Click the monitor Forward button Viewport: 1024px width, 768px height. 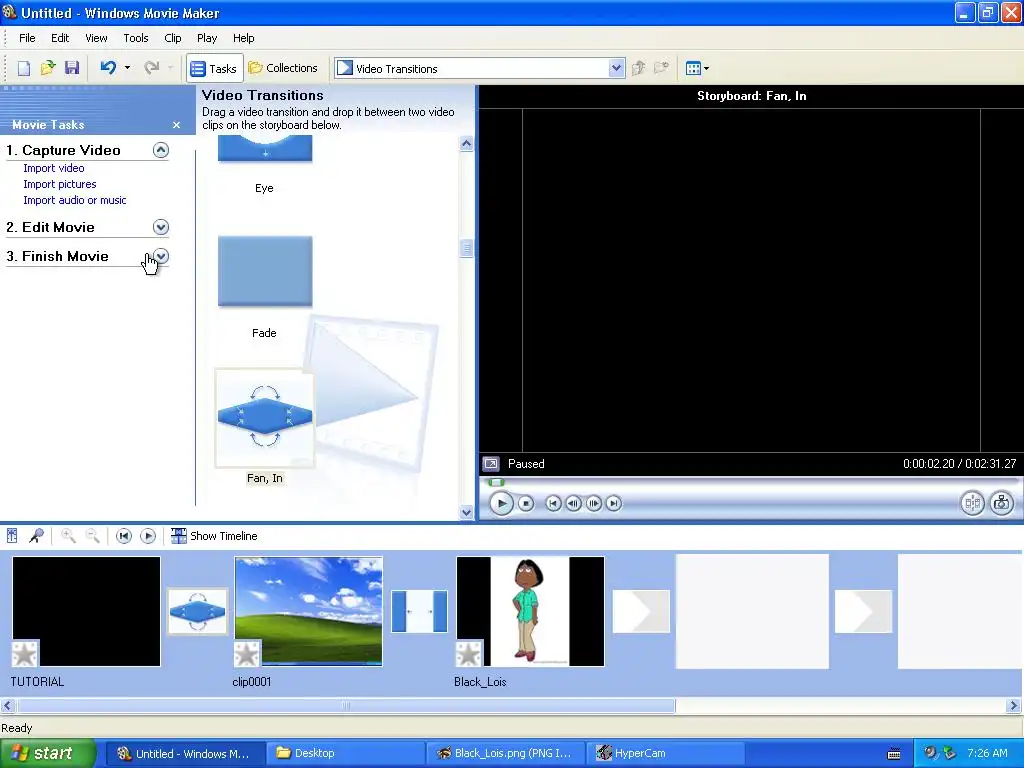click(x=613, y=504)
